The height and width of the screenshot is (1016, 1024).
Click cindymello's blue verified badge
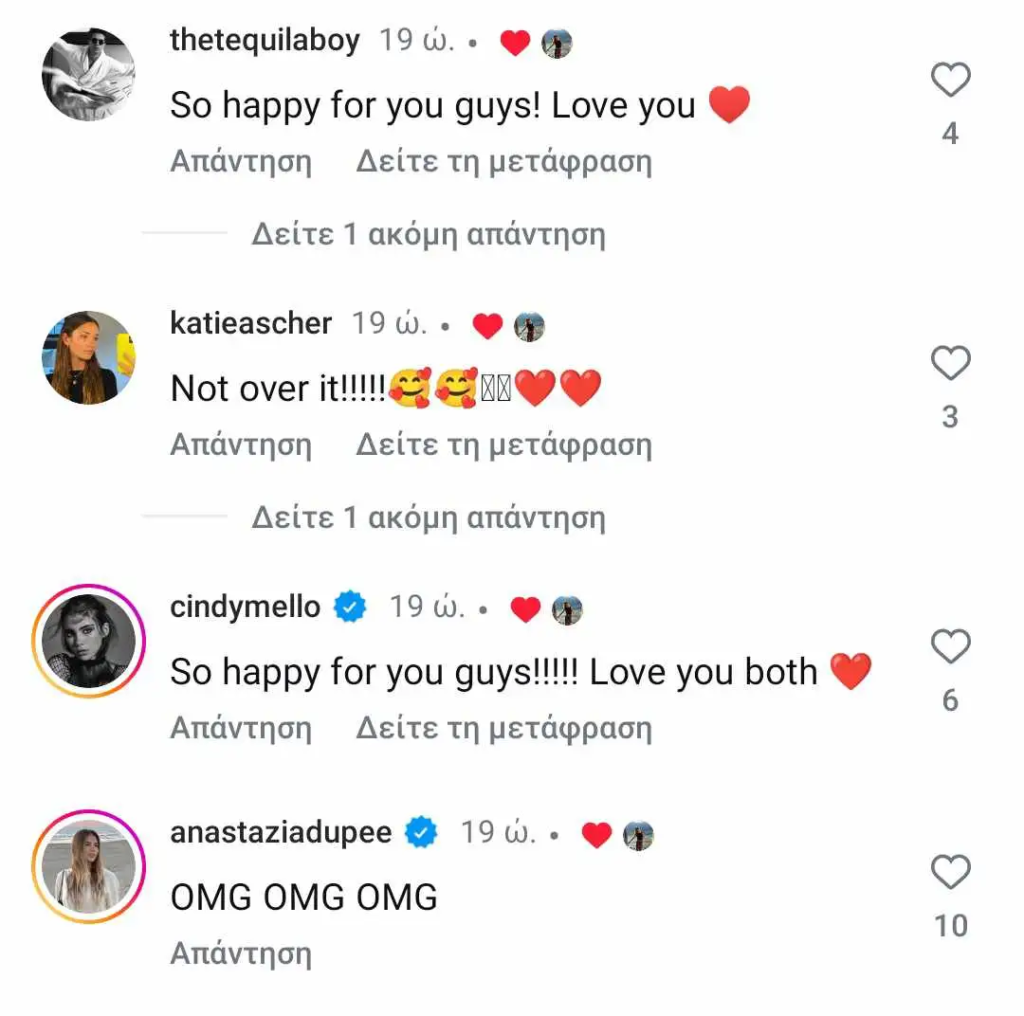pos(350,607)
